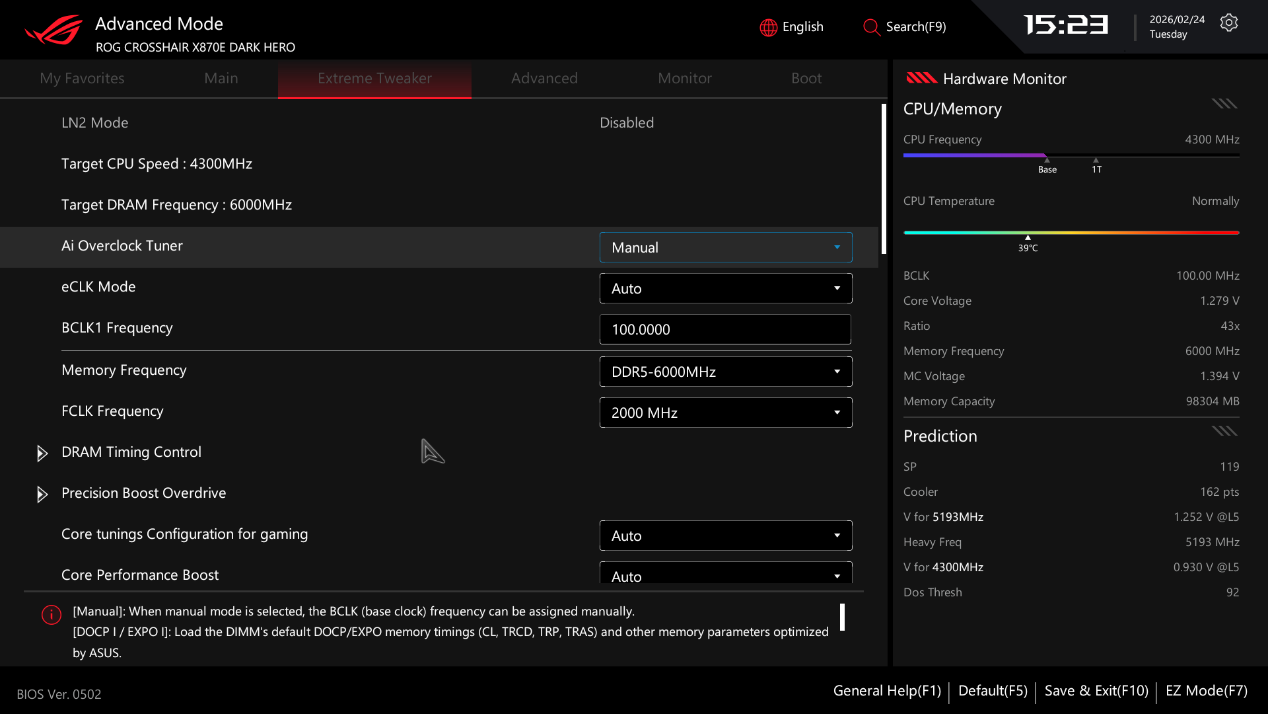Expand the DRAM Timing Control submenu

(131, 452)
